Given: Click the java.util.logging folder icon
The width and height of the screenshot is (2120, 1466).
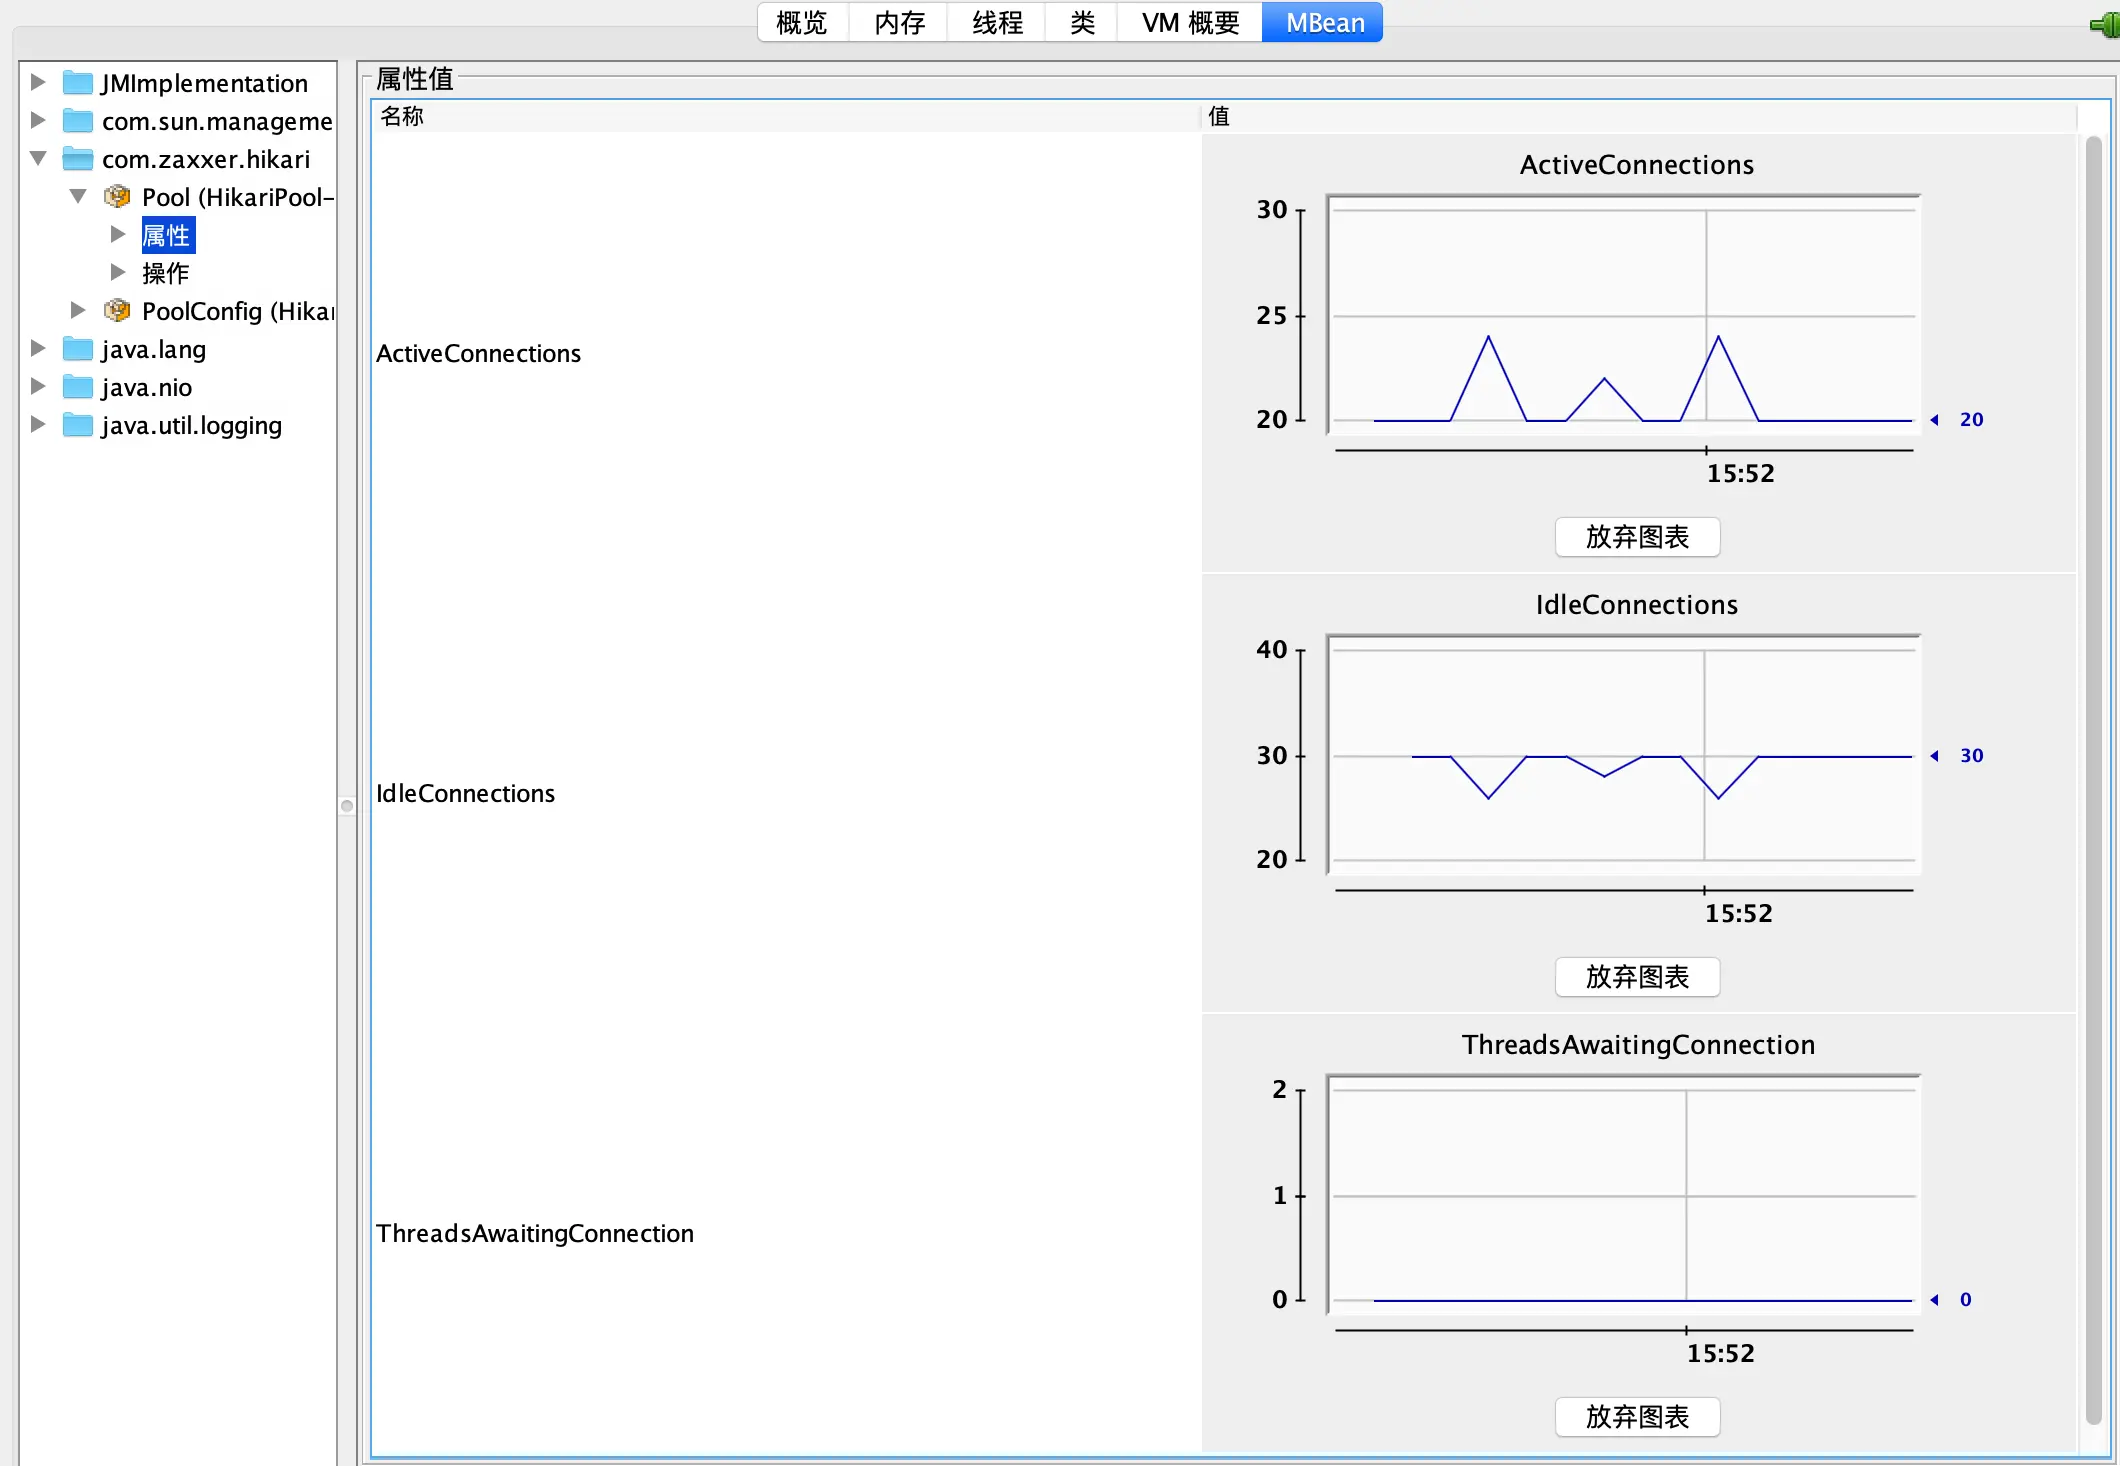Looking at the screenshot, I should (x=78, y=425).
